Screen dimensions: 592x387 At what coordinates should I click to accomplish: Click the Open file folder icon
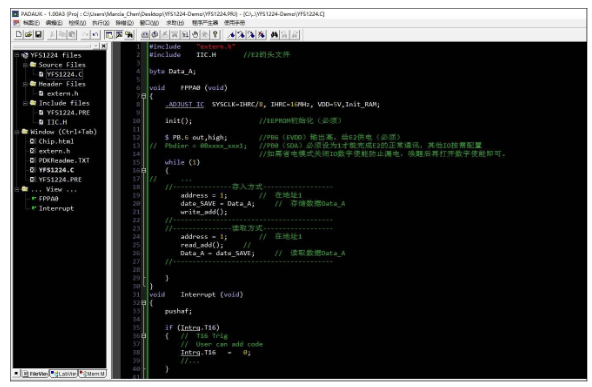tap(28, 35)
